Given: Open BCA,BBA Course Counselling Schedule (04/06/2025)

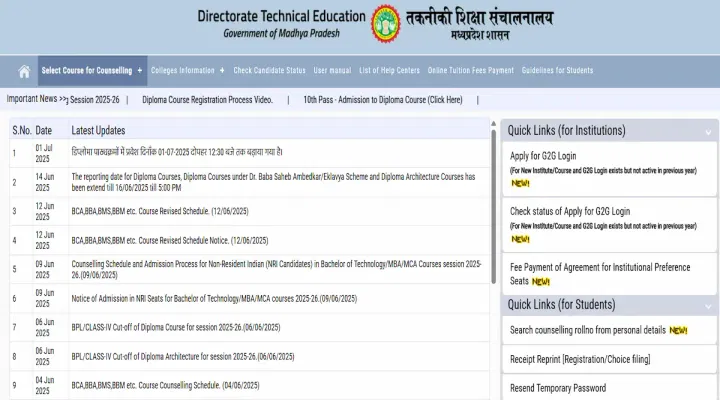Looking at the screenshot, I should [x=165, y=385].
